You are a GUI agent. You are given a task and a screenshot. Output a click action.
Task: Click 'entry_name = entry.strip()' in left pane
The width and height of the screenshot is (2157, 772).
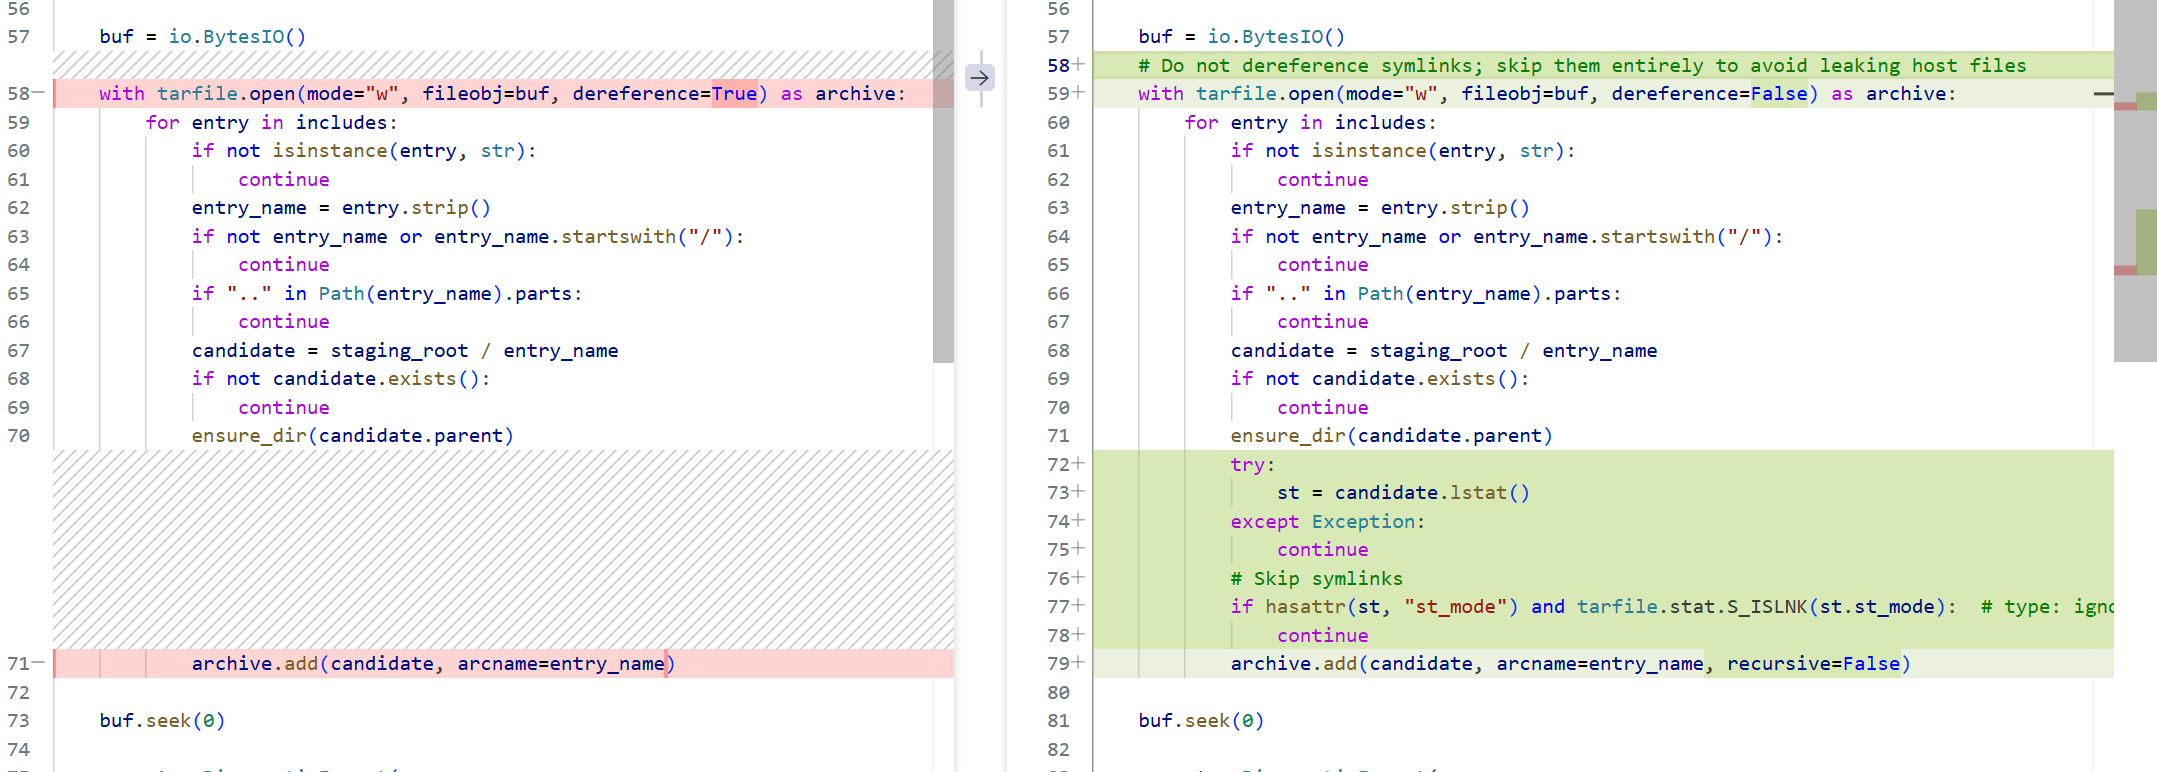[341, 208]
